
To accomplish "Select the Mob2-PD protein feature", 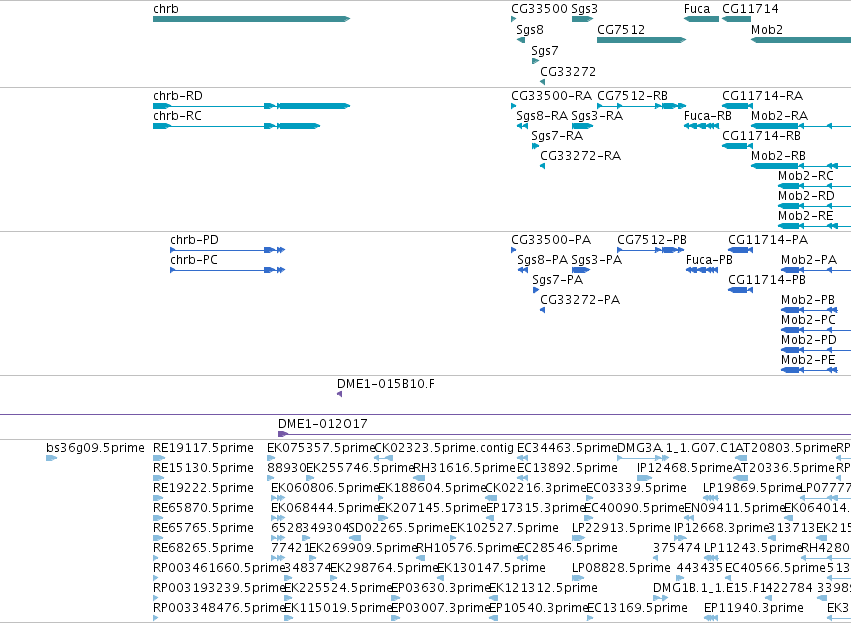I will pyautogui.click(x=816, y=351).
